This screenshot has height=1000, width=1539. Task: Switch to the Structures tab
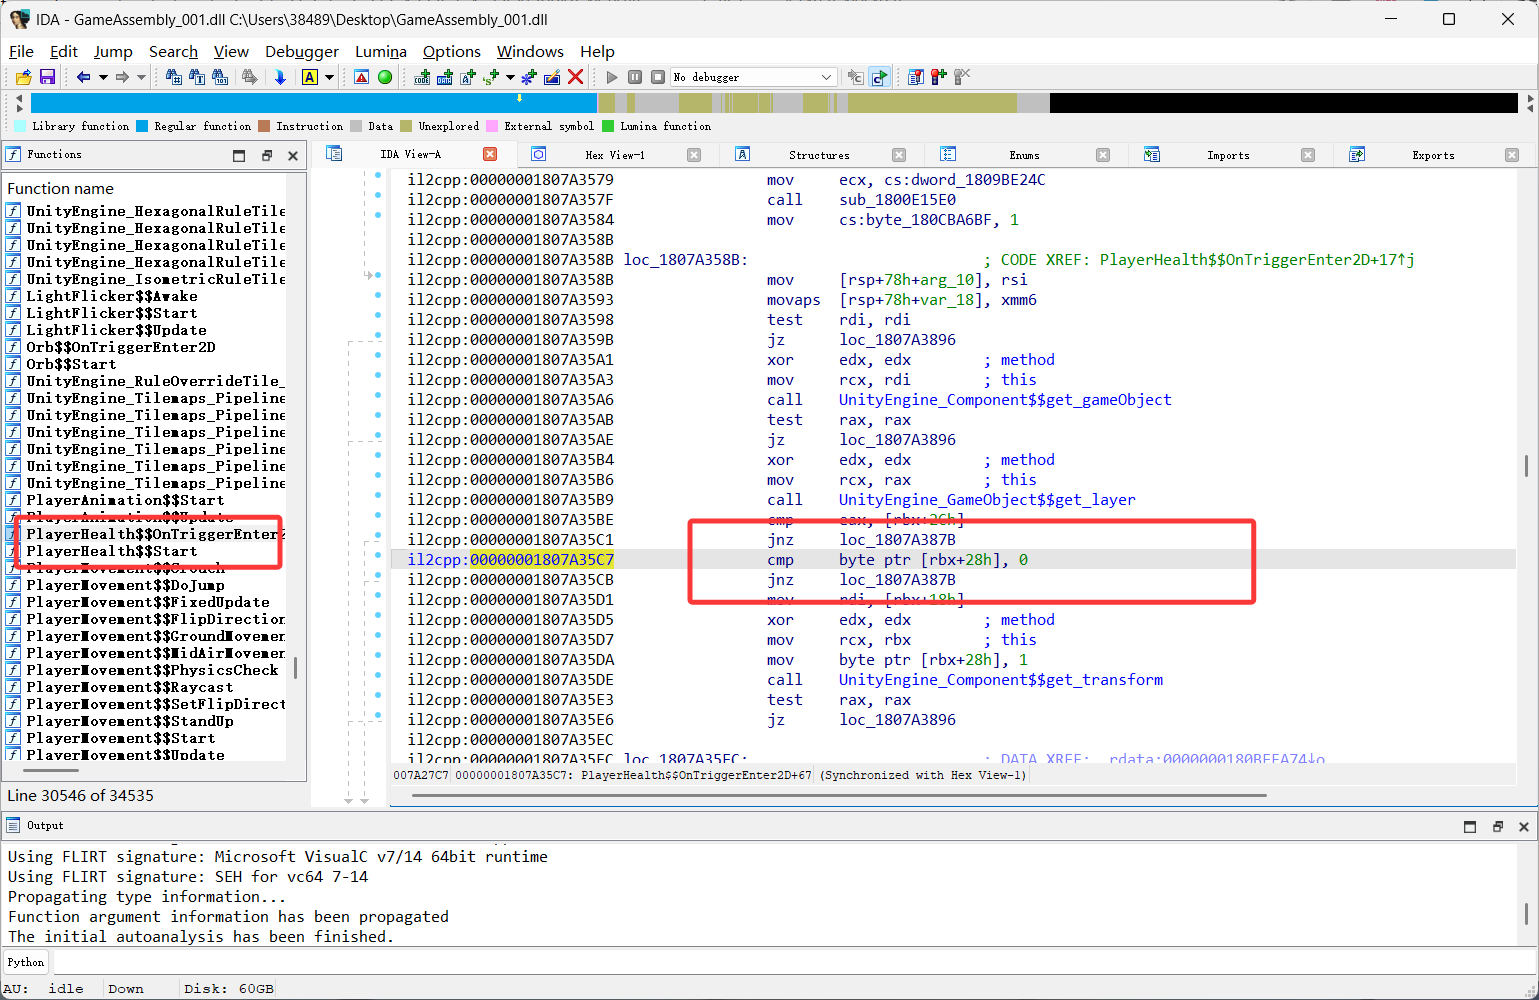(x=819, y=155)
